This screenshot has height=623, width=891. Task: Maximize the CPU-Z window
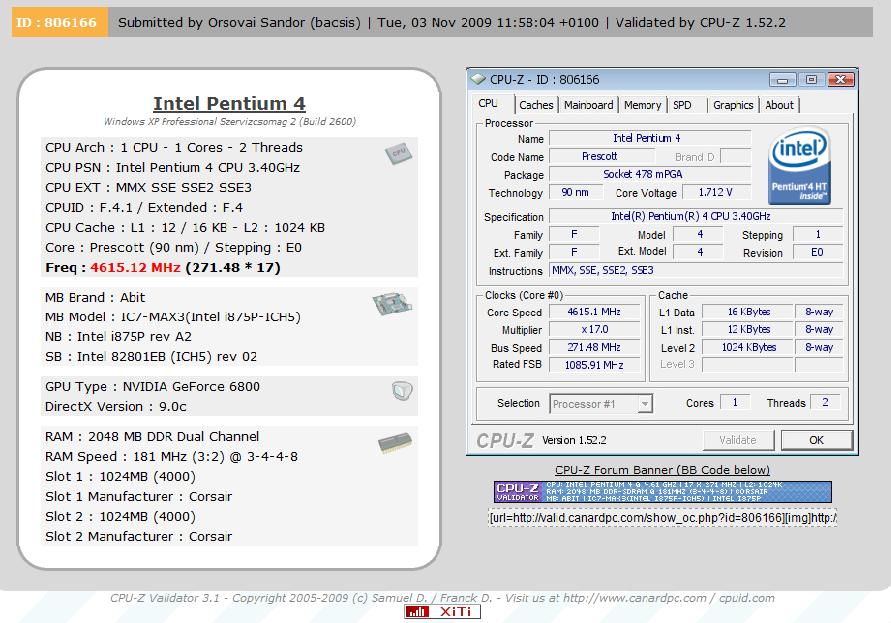811,80
